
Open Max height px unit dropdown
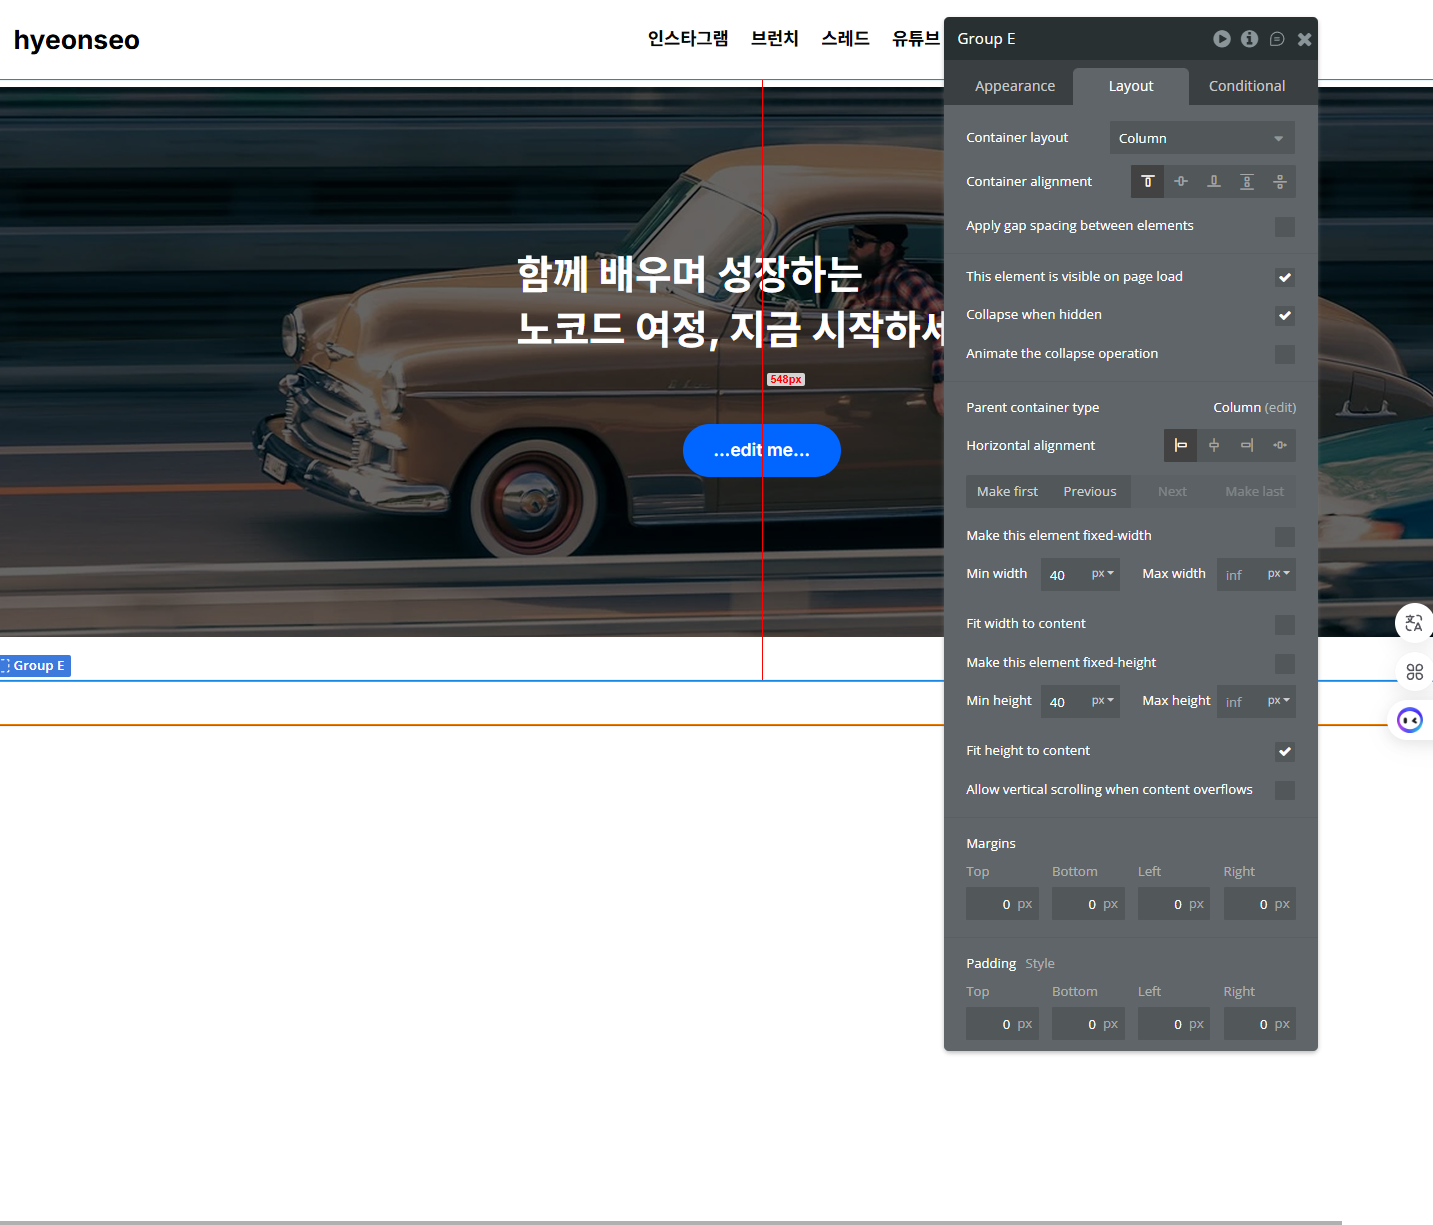(1278, 701)
